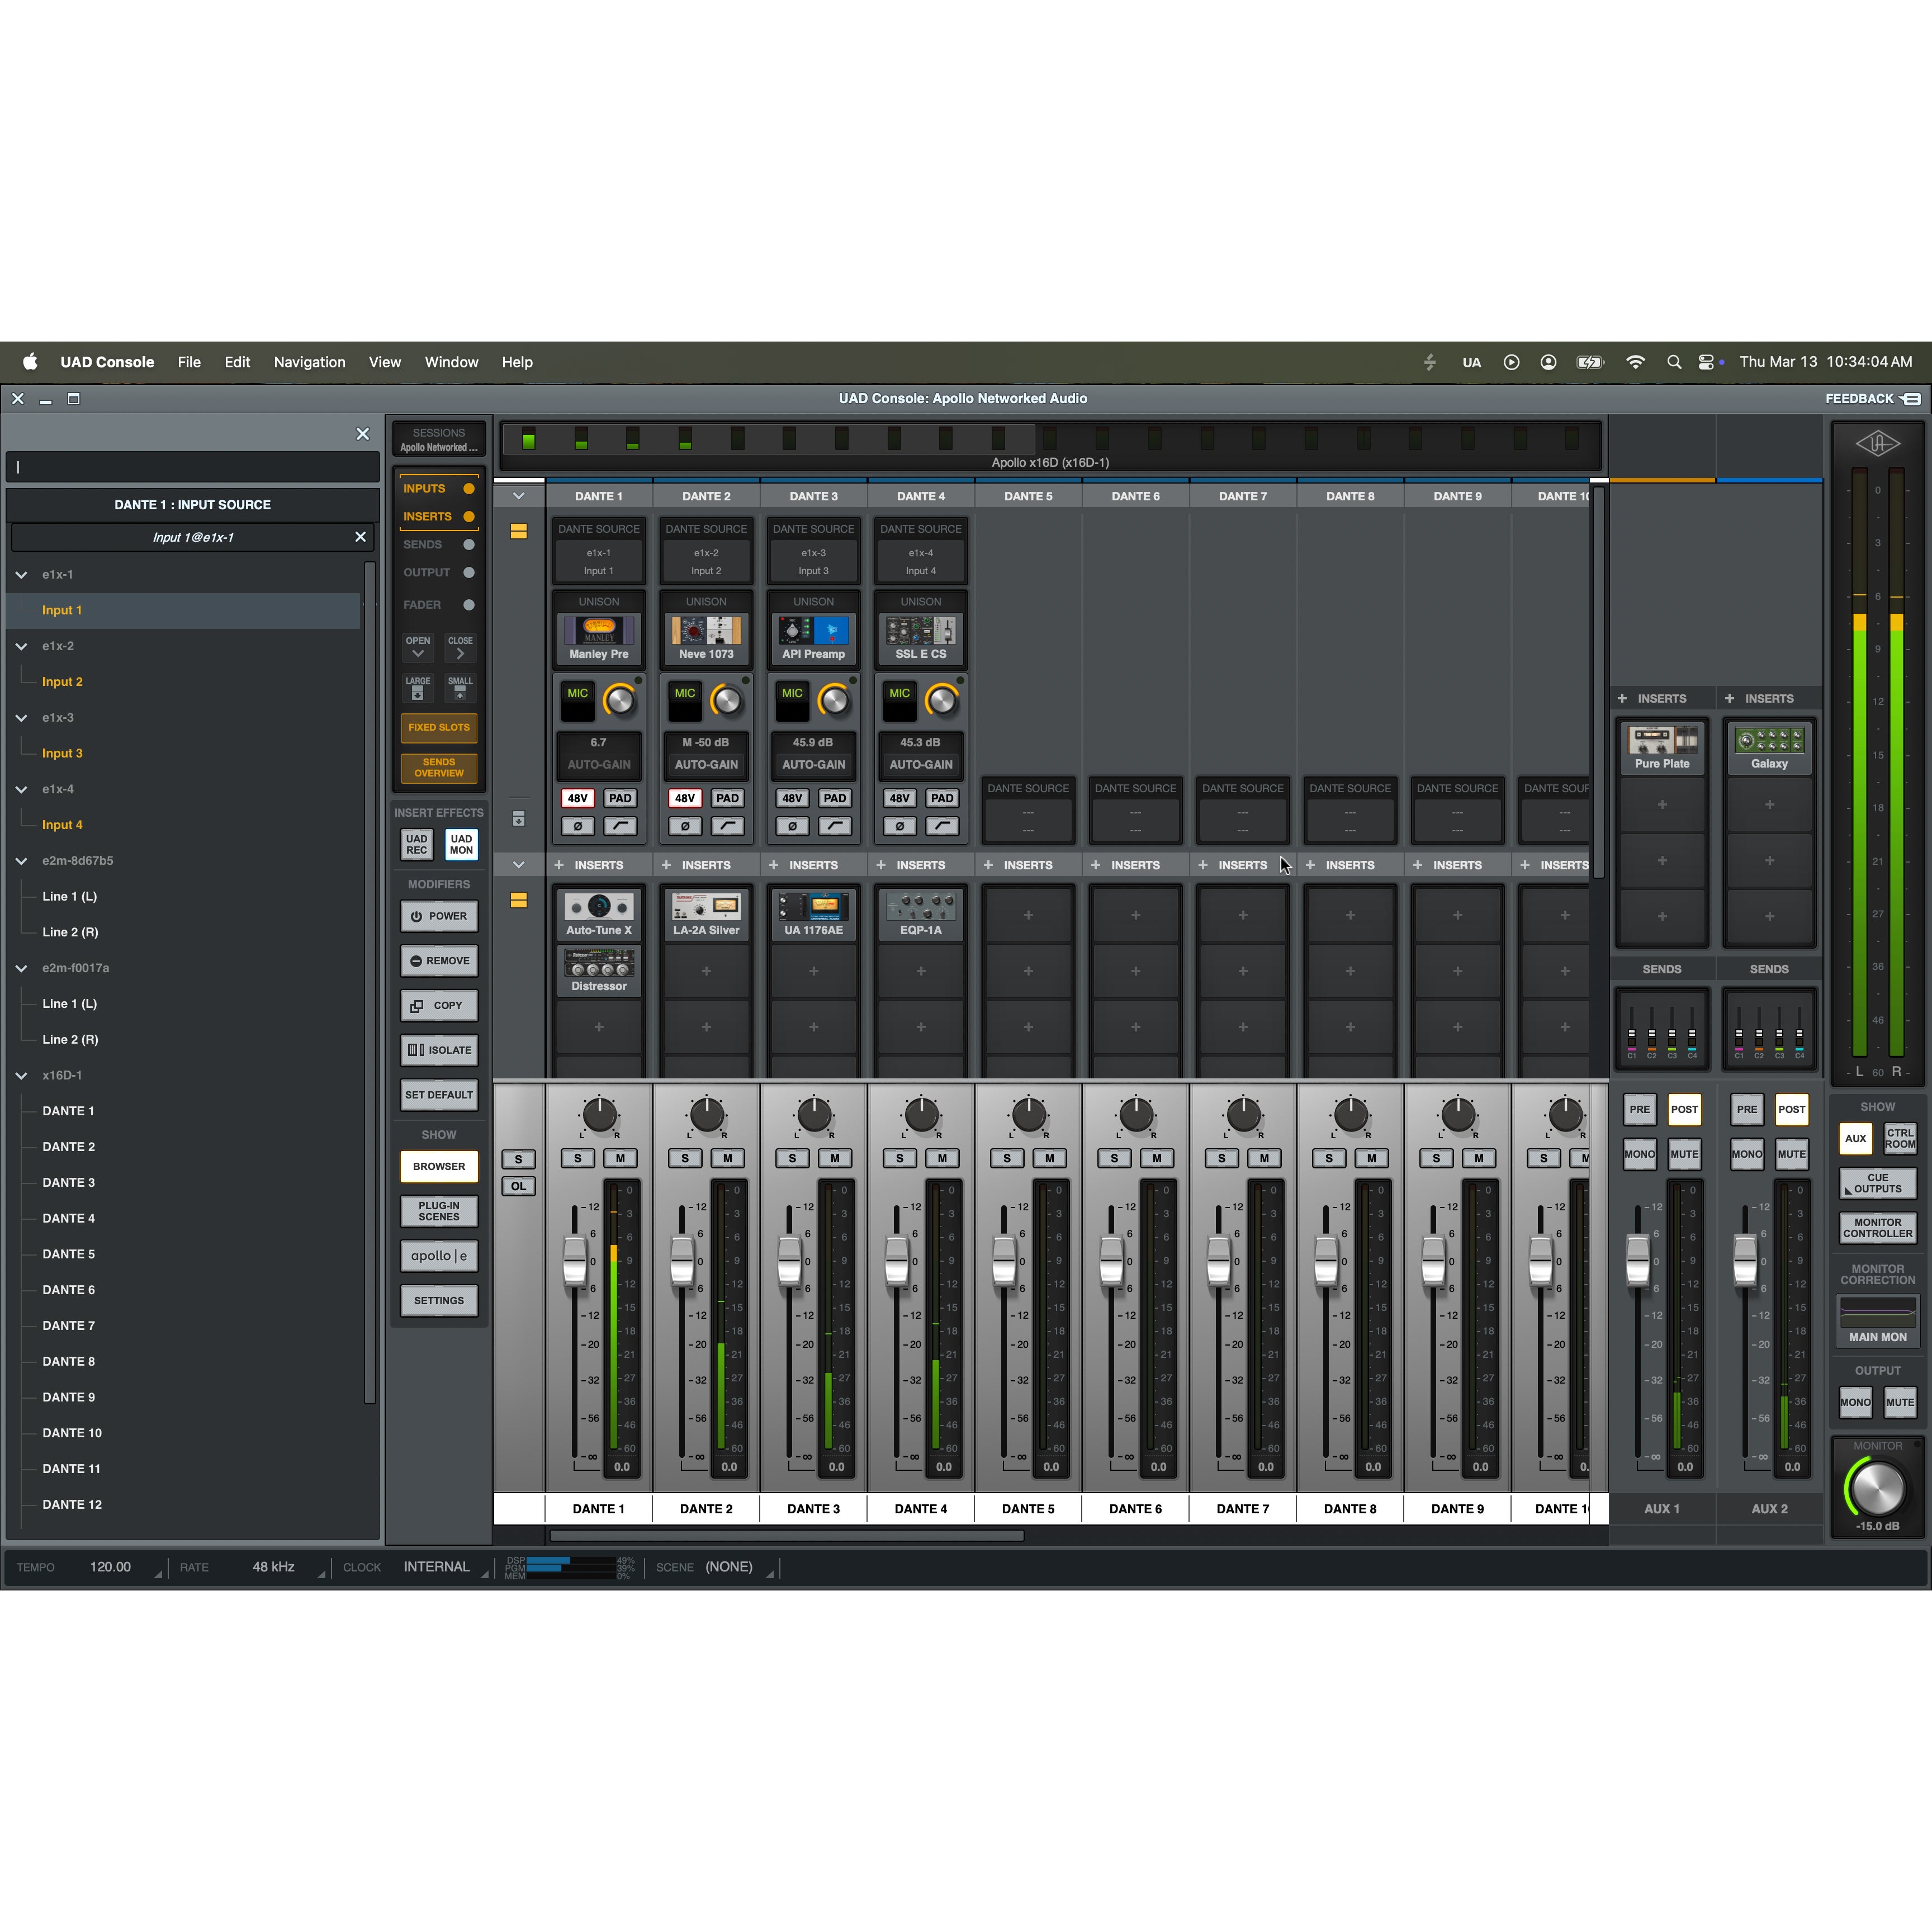Solo the DANTE 4 channel
Viewport: 1932px width, 1932px height.
pyautogui.click(x=899, y=1158)
